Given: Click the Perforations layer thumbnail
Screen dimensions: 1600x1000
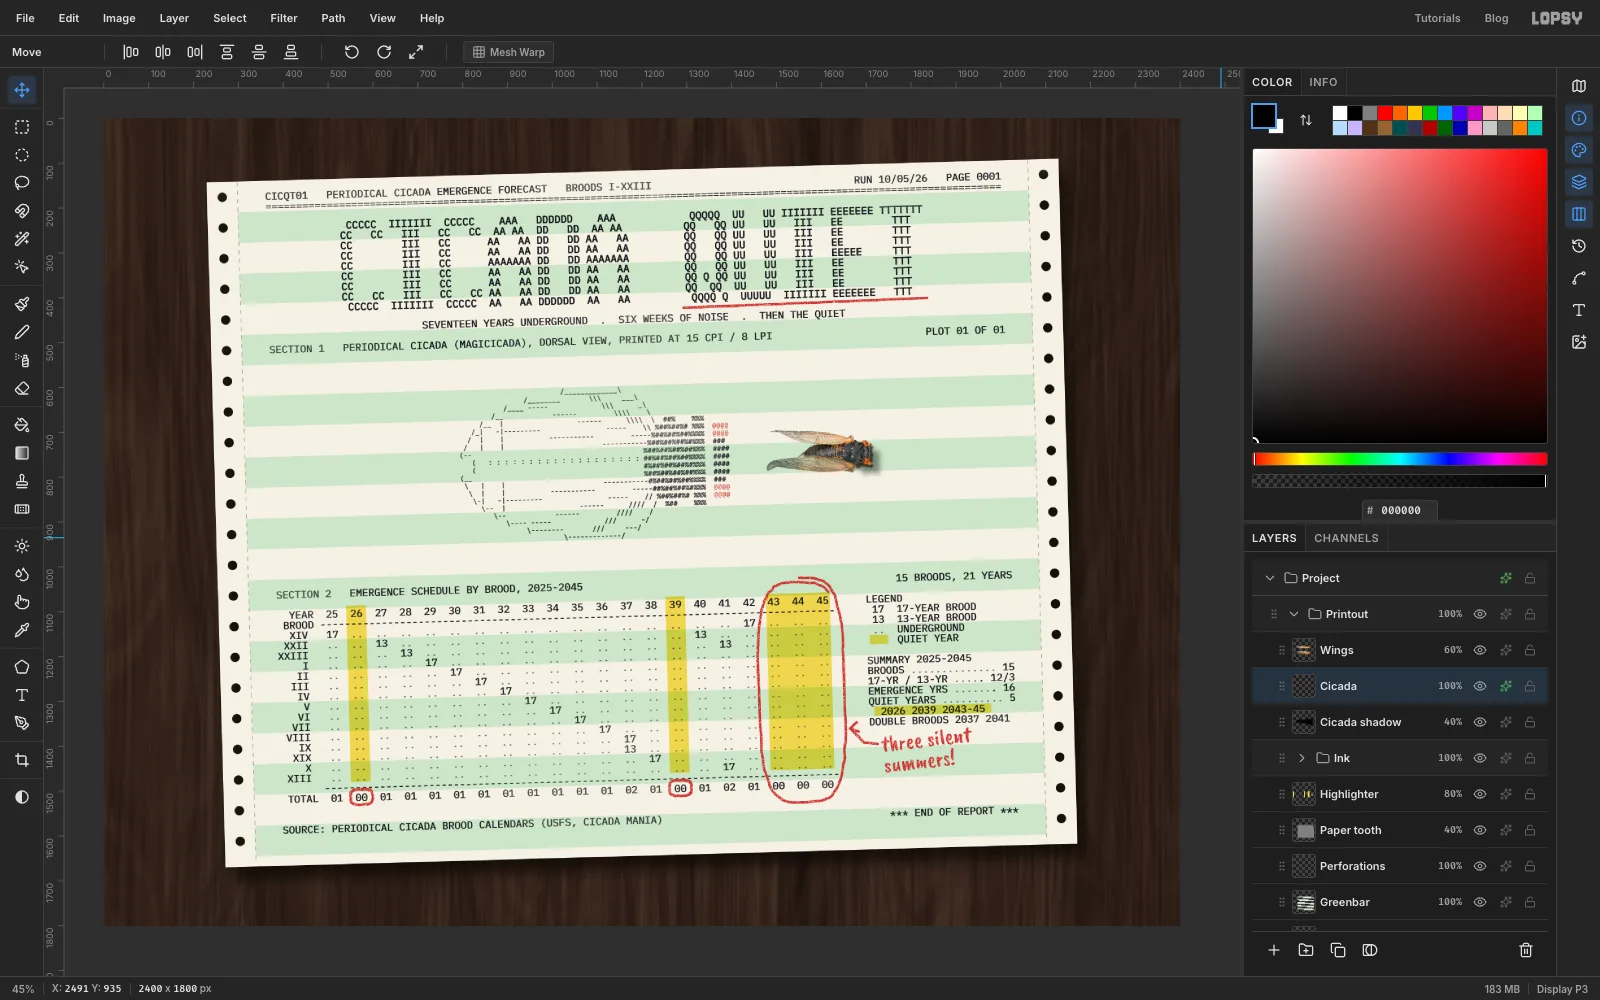Looking at the screenshot, I should click(1304, 866).
